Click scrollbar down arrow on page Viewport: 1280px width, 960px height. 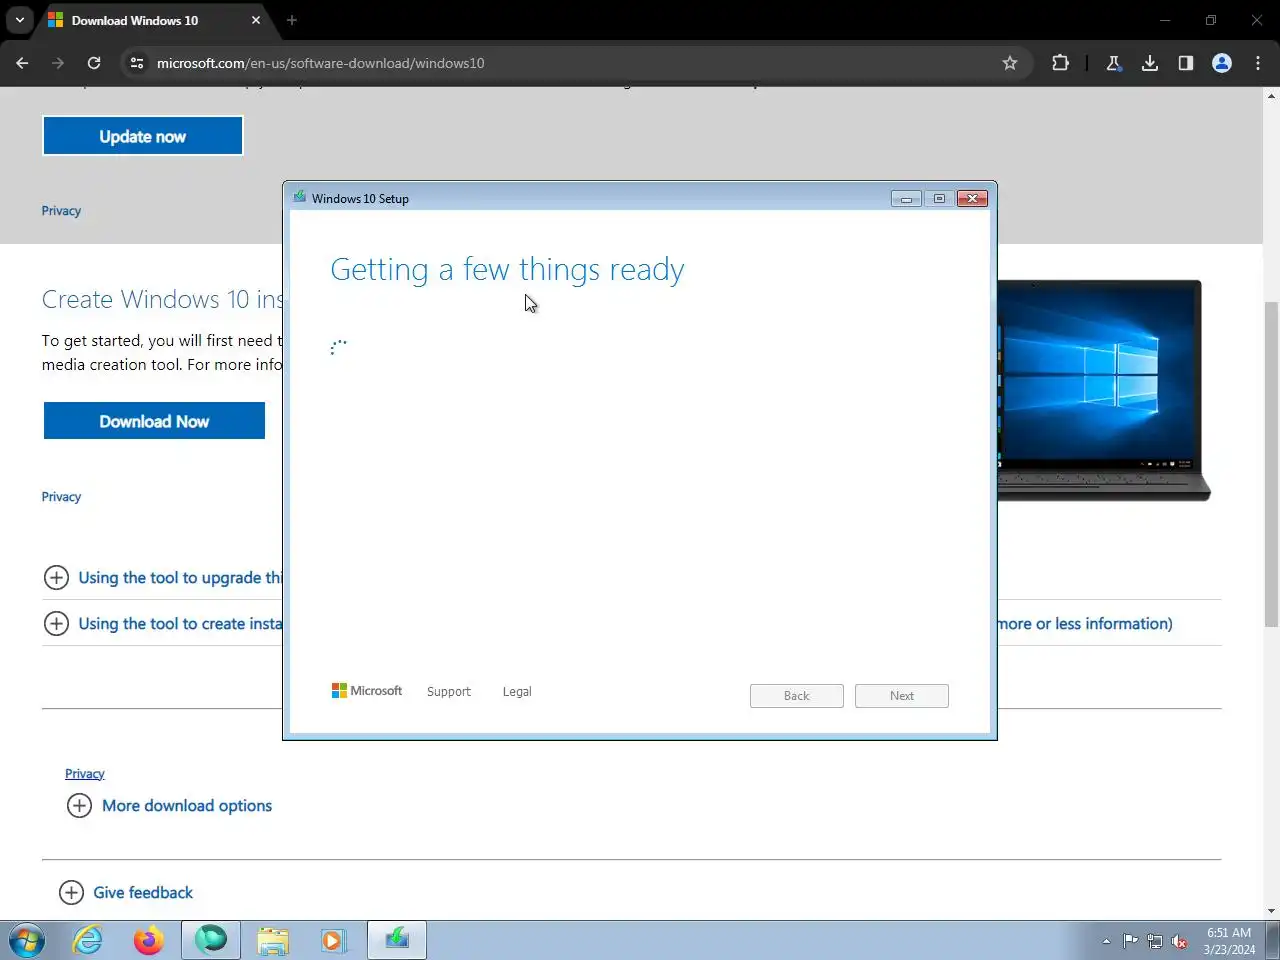click(x=1271, y=911)
